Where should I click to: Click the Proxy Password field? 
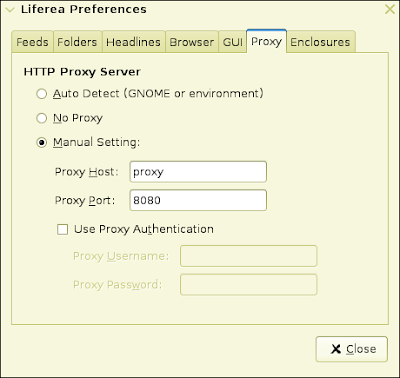click(x=249, y=285)
